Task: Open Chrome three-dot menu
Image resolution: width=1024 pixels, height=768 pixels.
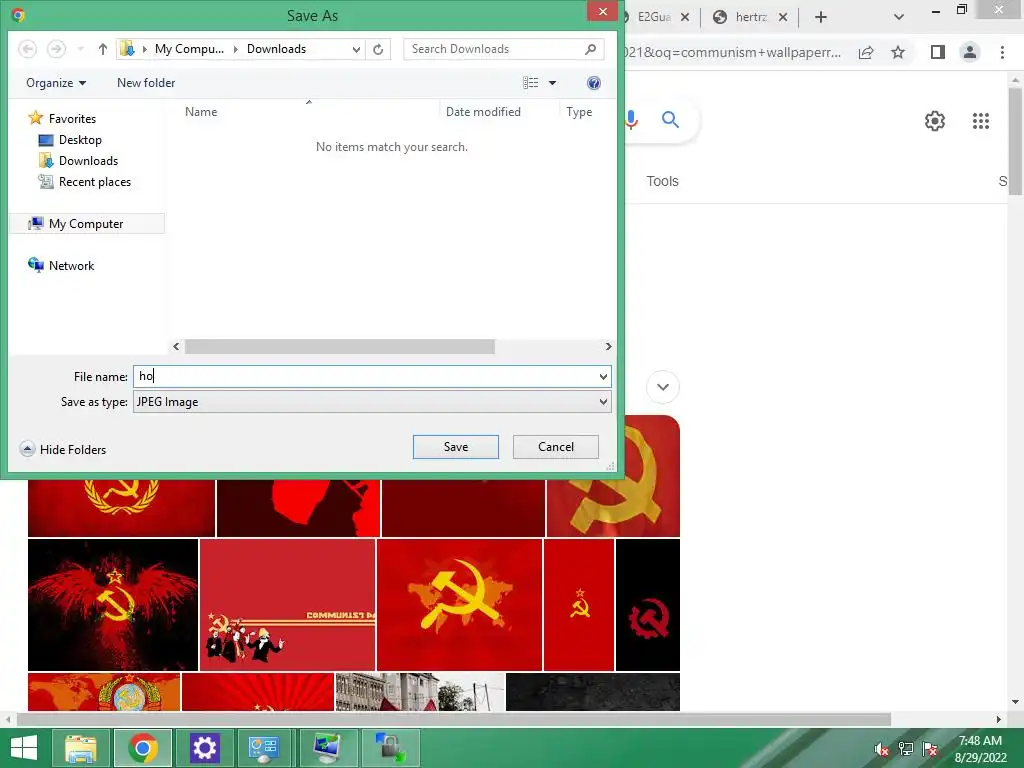Action: click(x=1002, y=52)
